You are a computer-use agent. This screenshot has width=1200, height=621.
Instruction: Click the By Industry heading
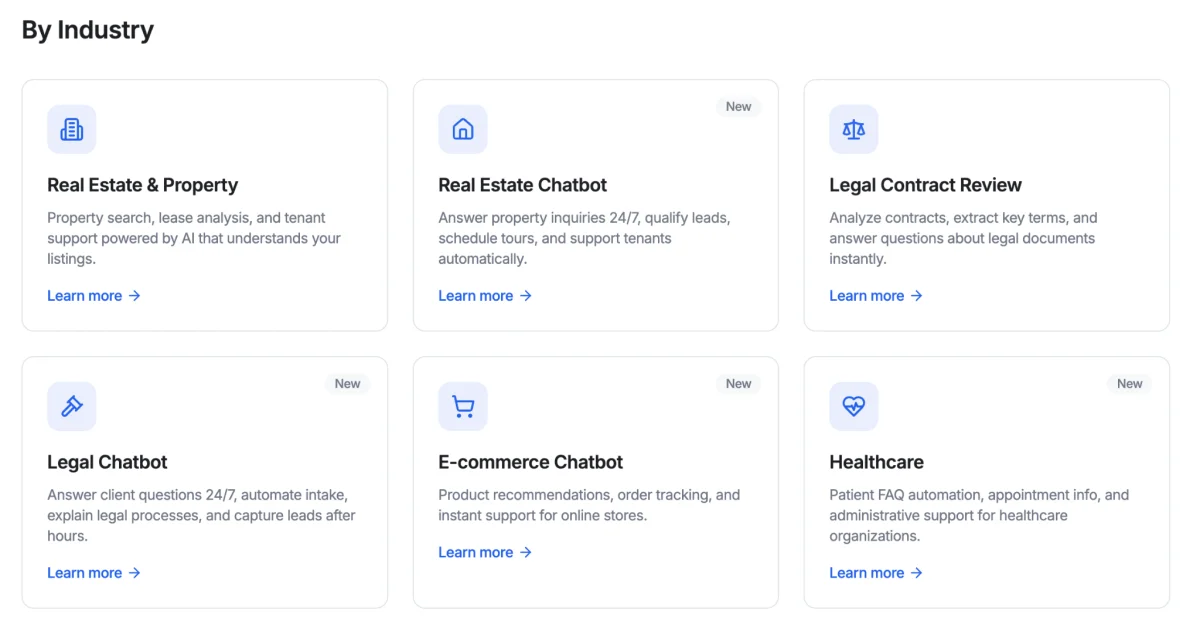[87, 29]
